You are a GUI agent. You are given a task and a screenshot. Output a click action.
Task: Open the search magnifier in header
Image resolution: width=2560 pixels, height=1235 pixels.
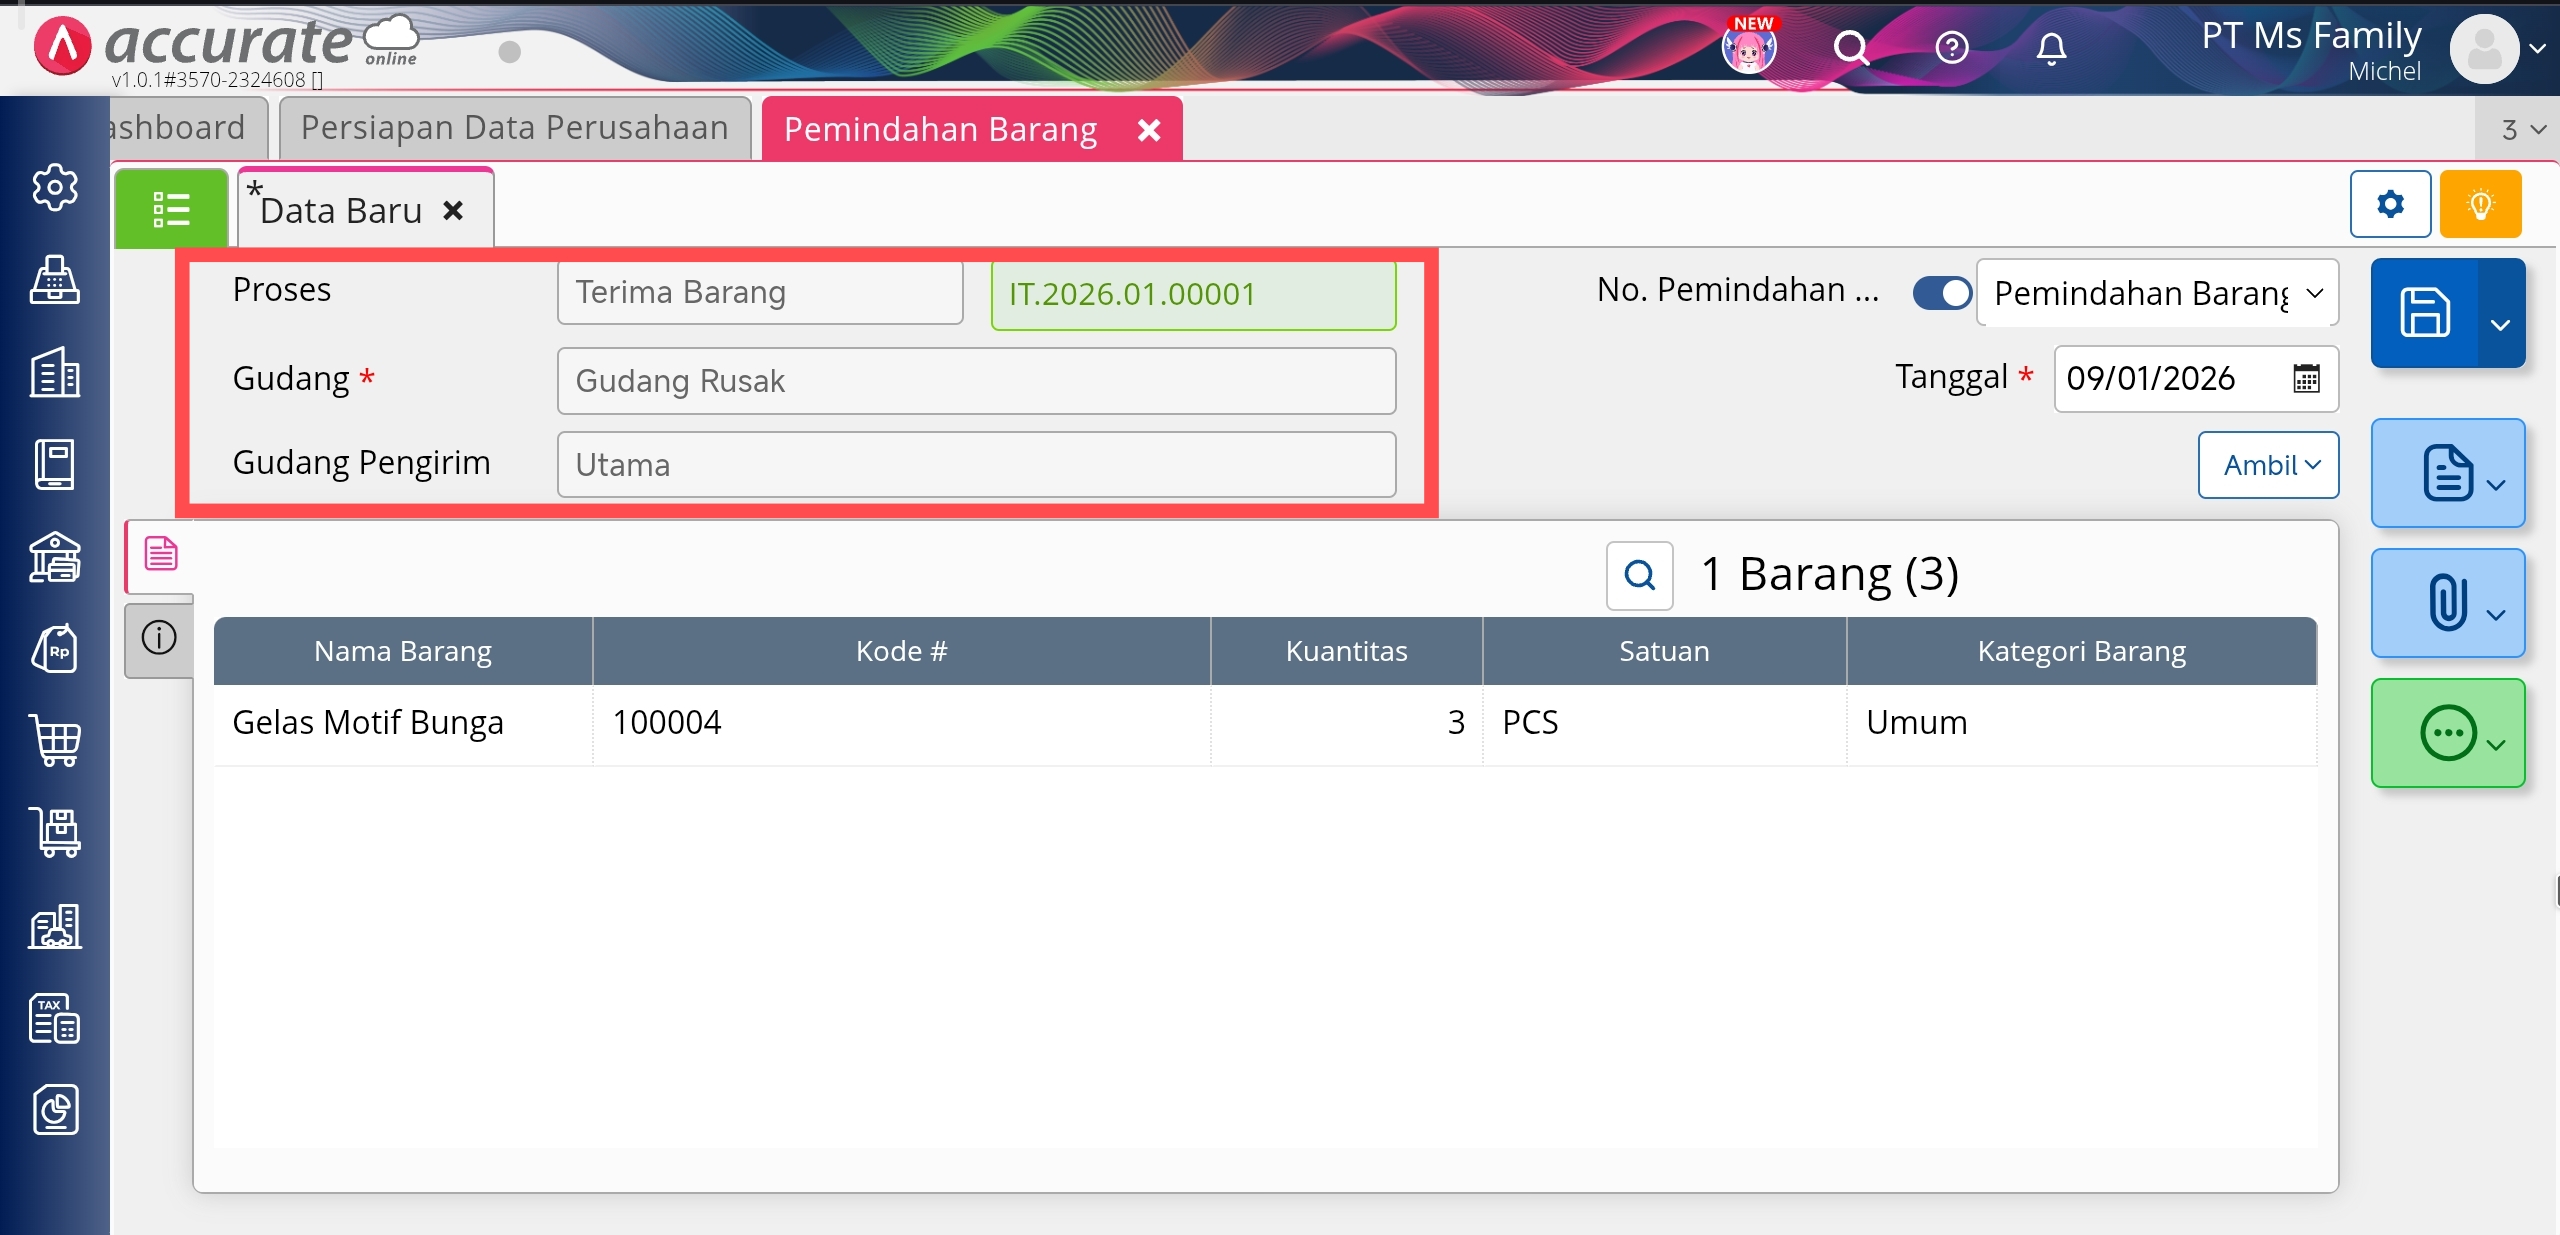point(1851,48)
